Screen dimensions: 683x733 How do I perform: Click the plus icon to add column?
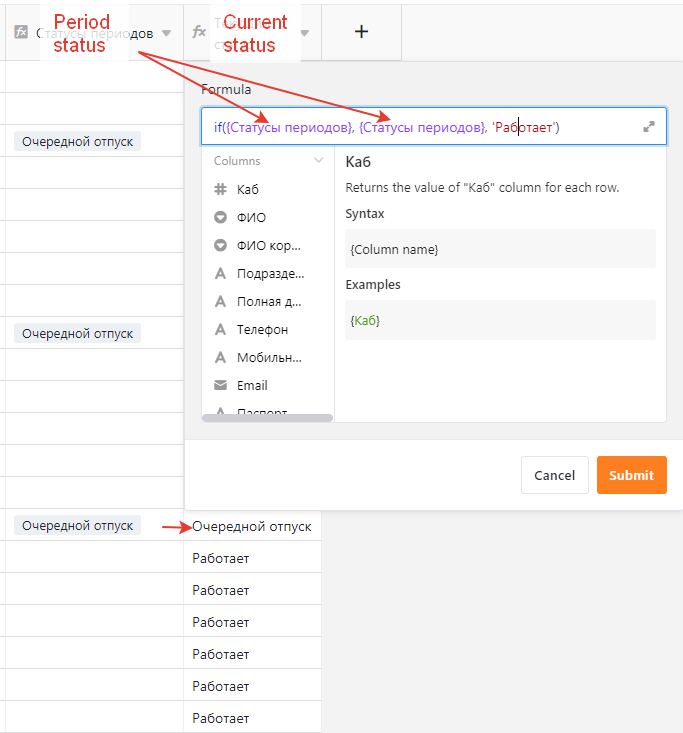pyautogui.click(x=362, y=32)
